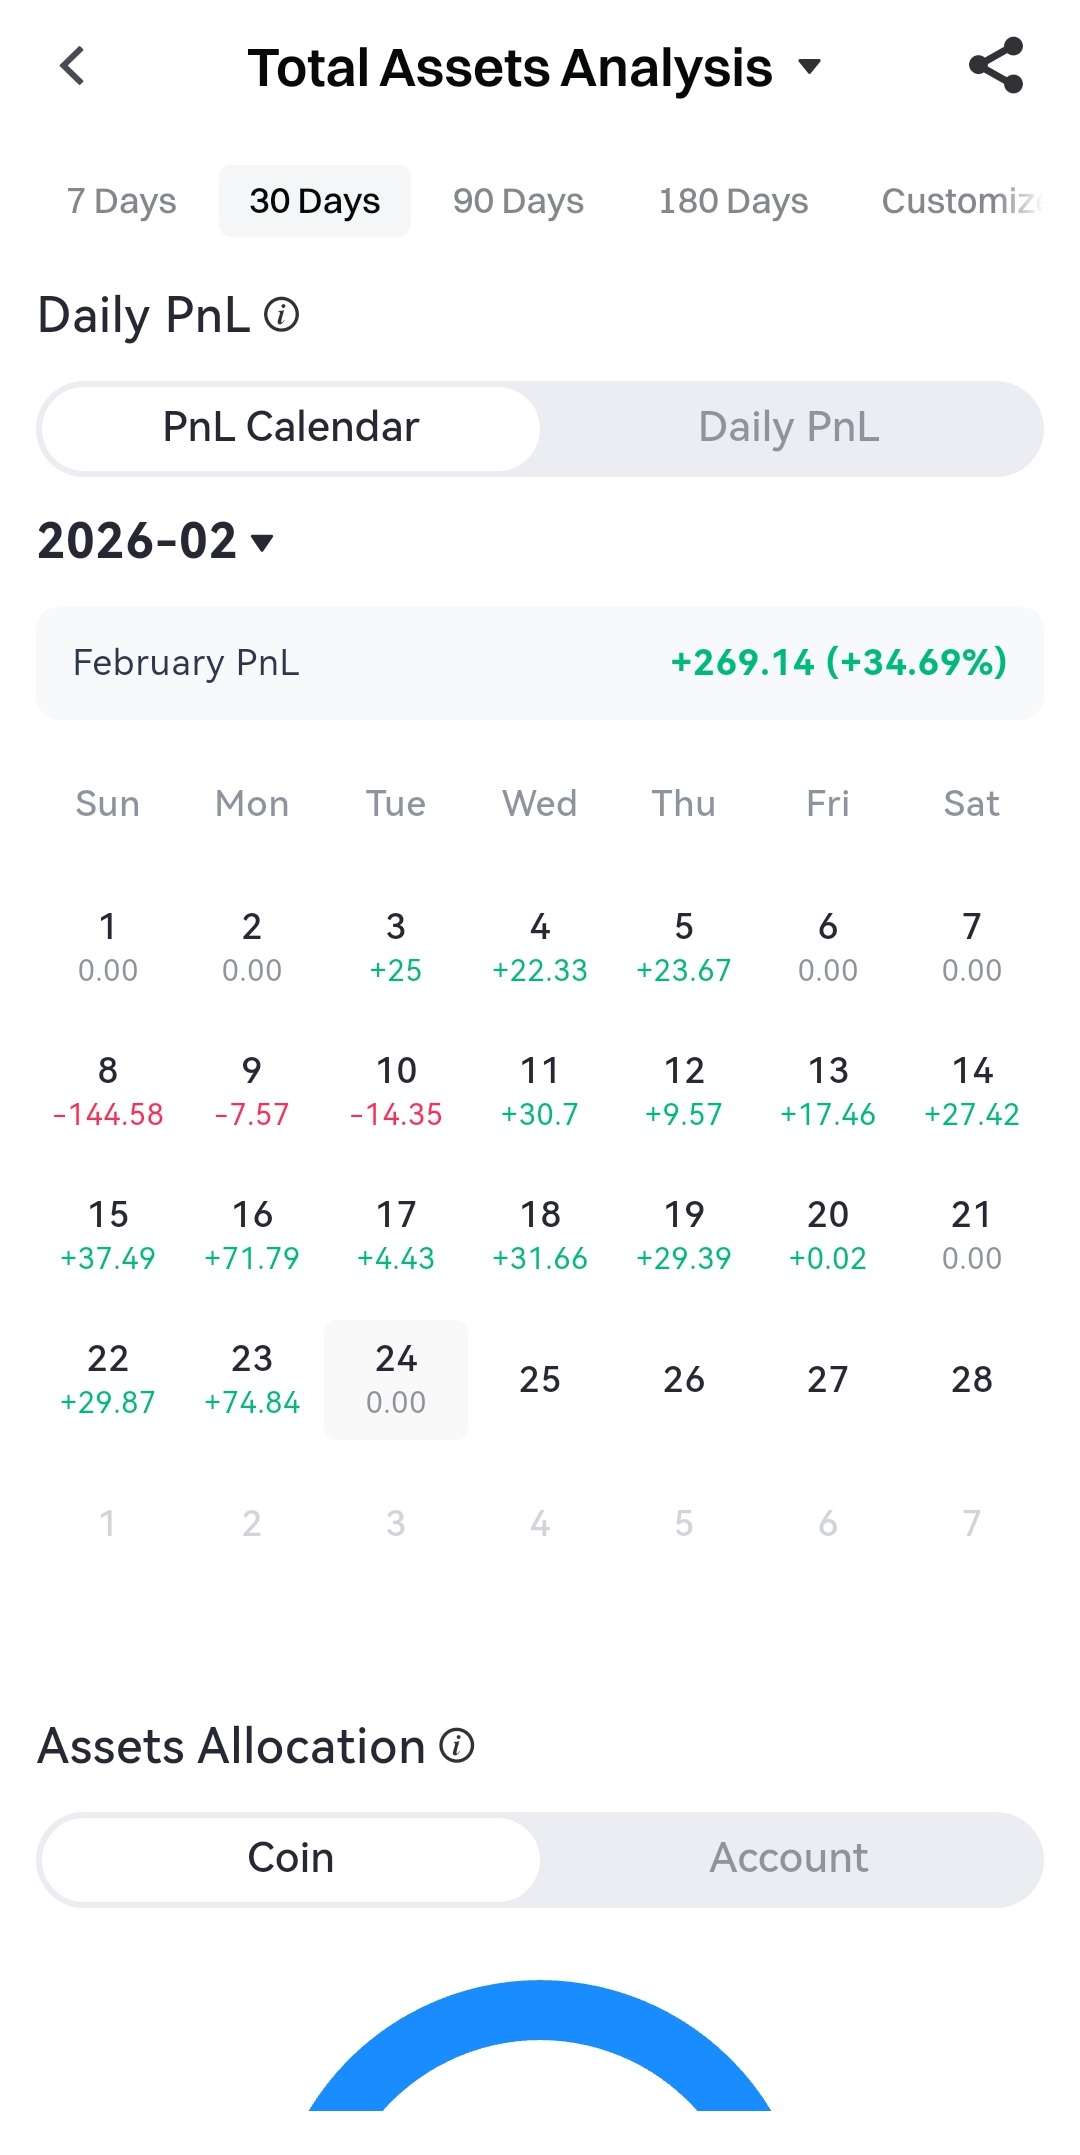Tap February 8 with -144.58 loss
The image size is (1080, 2155).
click(x=108, y=1091)
